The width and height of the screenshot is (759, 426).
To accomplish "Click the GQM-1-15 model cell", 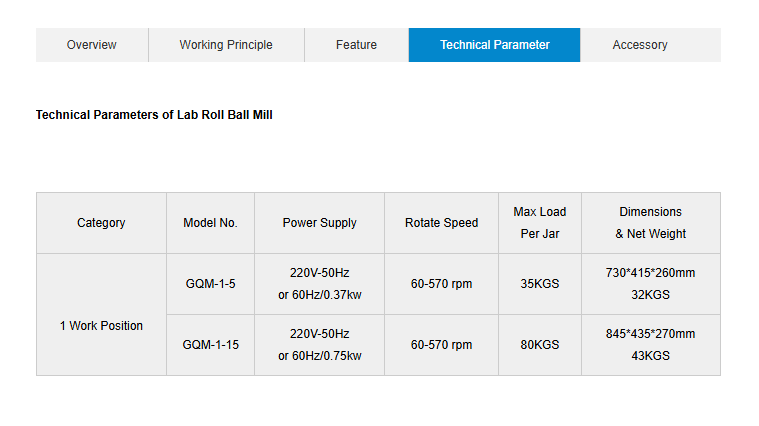I will (210, 345).
